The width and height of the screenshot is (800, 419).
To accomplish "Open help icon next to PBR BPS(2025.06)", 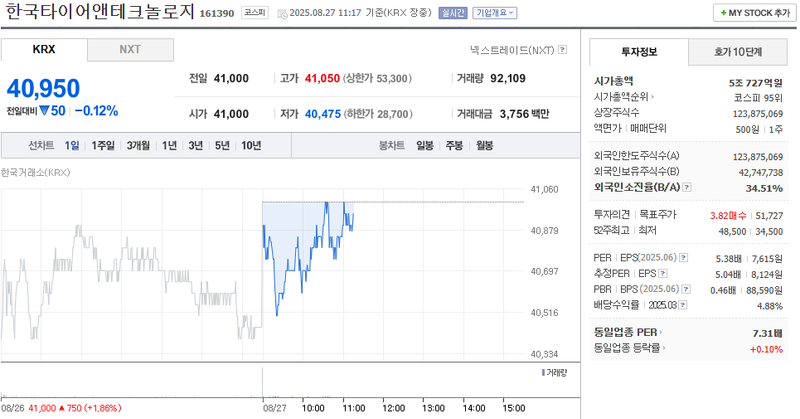I will pyautogui.click(x=686, y=289).
